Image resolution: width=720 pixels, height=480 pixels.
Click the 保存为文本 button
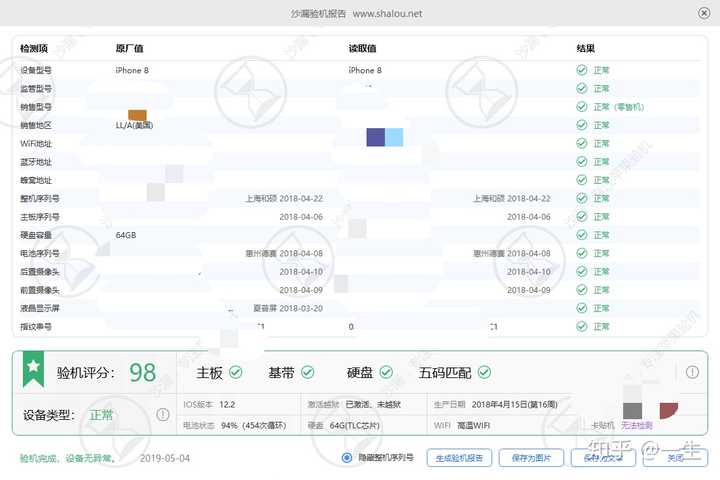click(x=603, y=458)
